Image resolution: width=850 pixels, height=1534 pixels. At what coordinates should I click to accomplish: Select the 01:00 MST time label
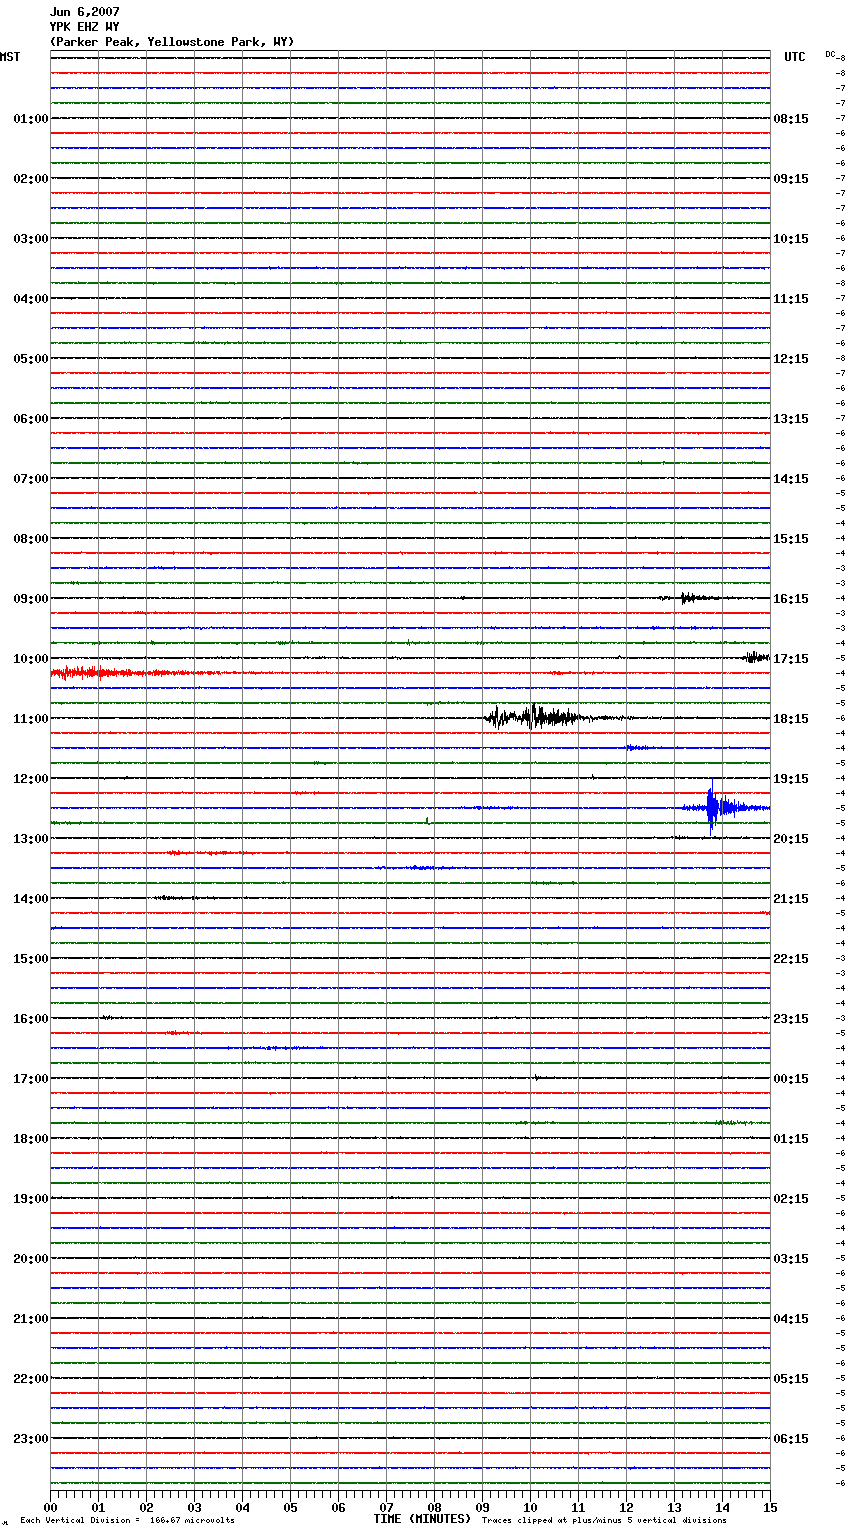coord(31,119)
